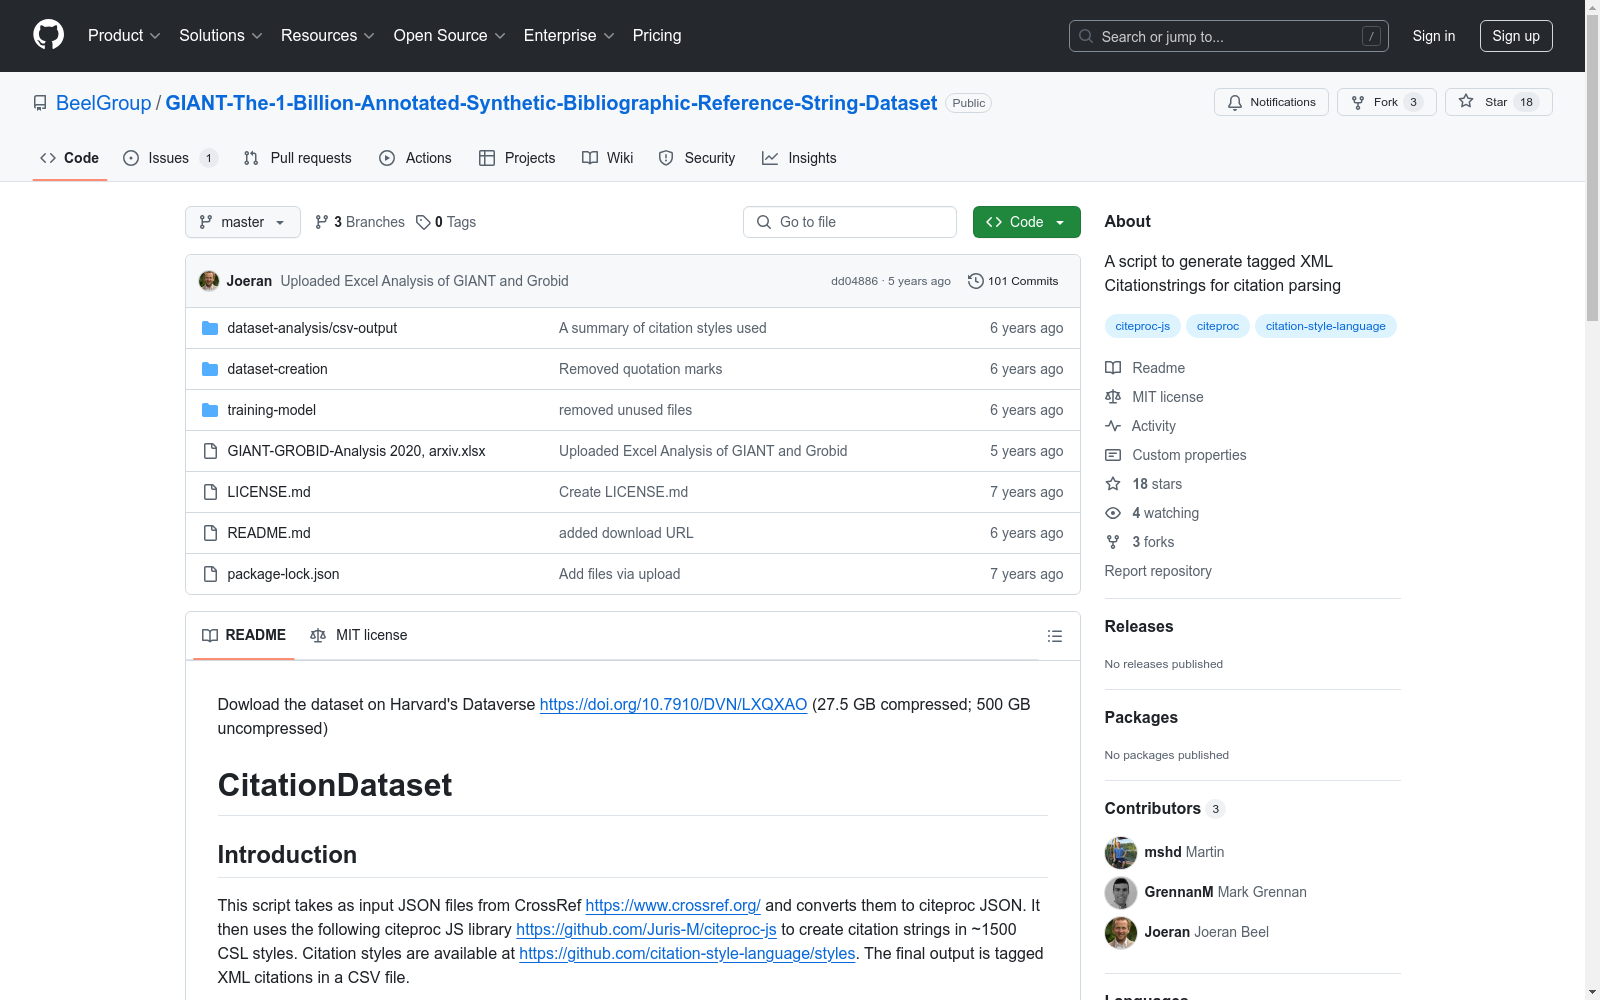Switch to the Wiki tab
Viewport: 1600px width, 1000px height.
pyautogui.click(x=608, y=158)
